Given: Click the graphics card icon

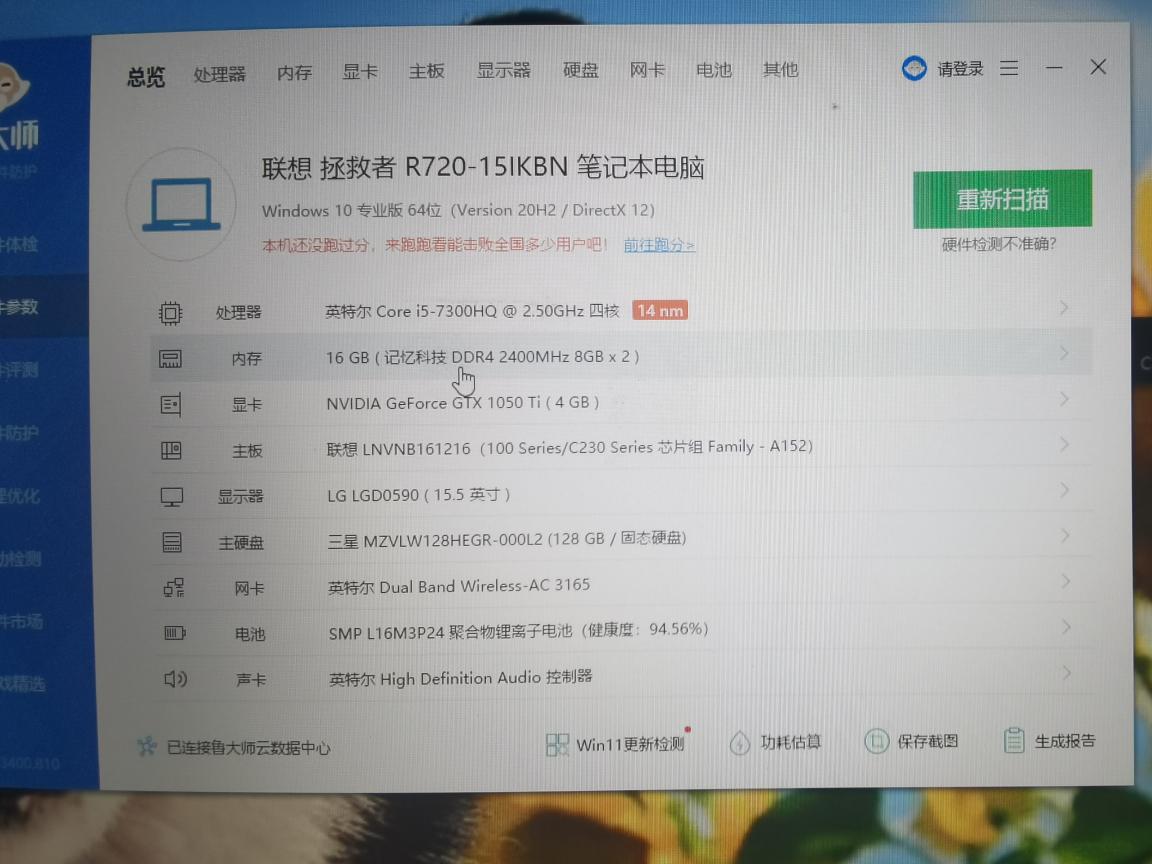Looking at the screenshot, I should click(x=170, y=405).
